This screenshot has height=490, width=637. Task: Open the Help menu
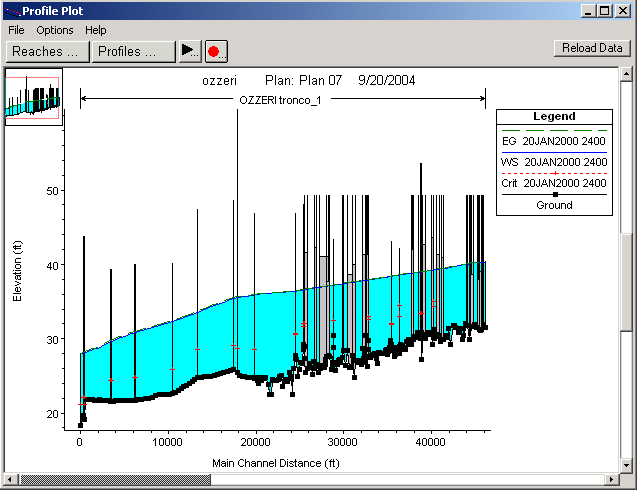(95, 30)
